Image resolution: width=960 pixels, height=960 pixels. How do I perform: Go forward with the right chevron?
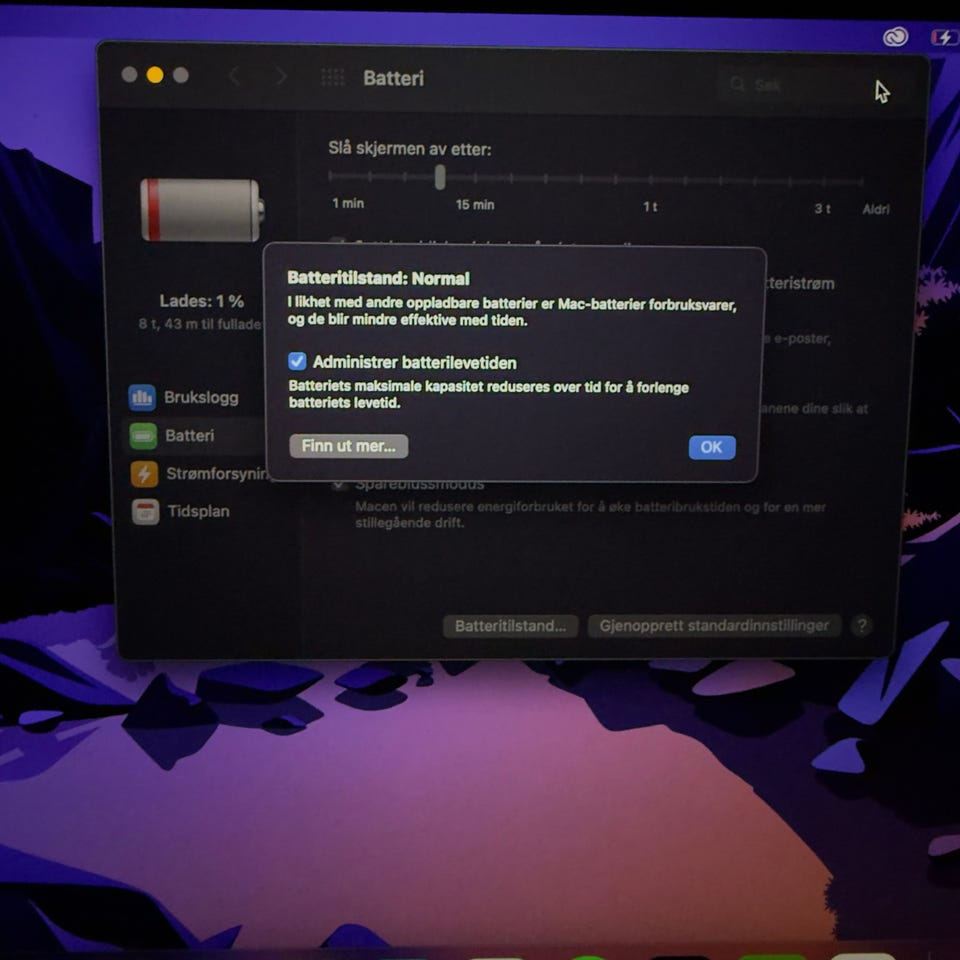pyautogui.click(x=281, y=77)
